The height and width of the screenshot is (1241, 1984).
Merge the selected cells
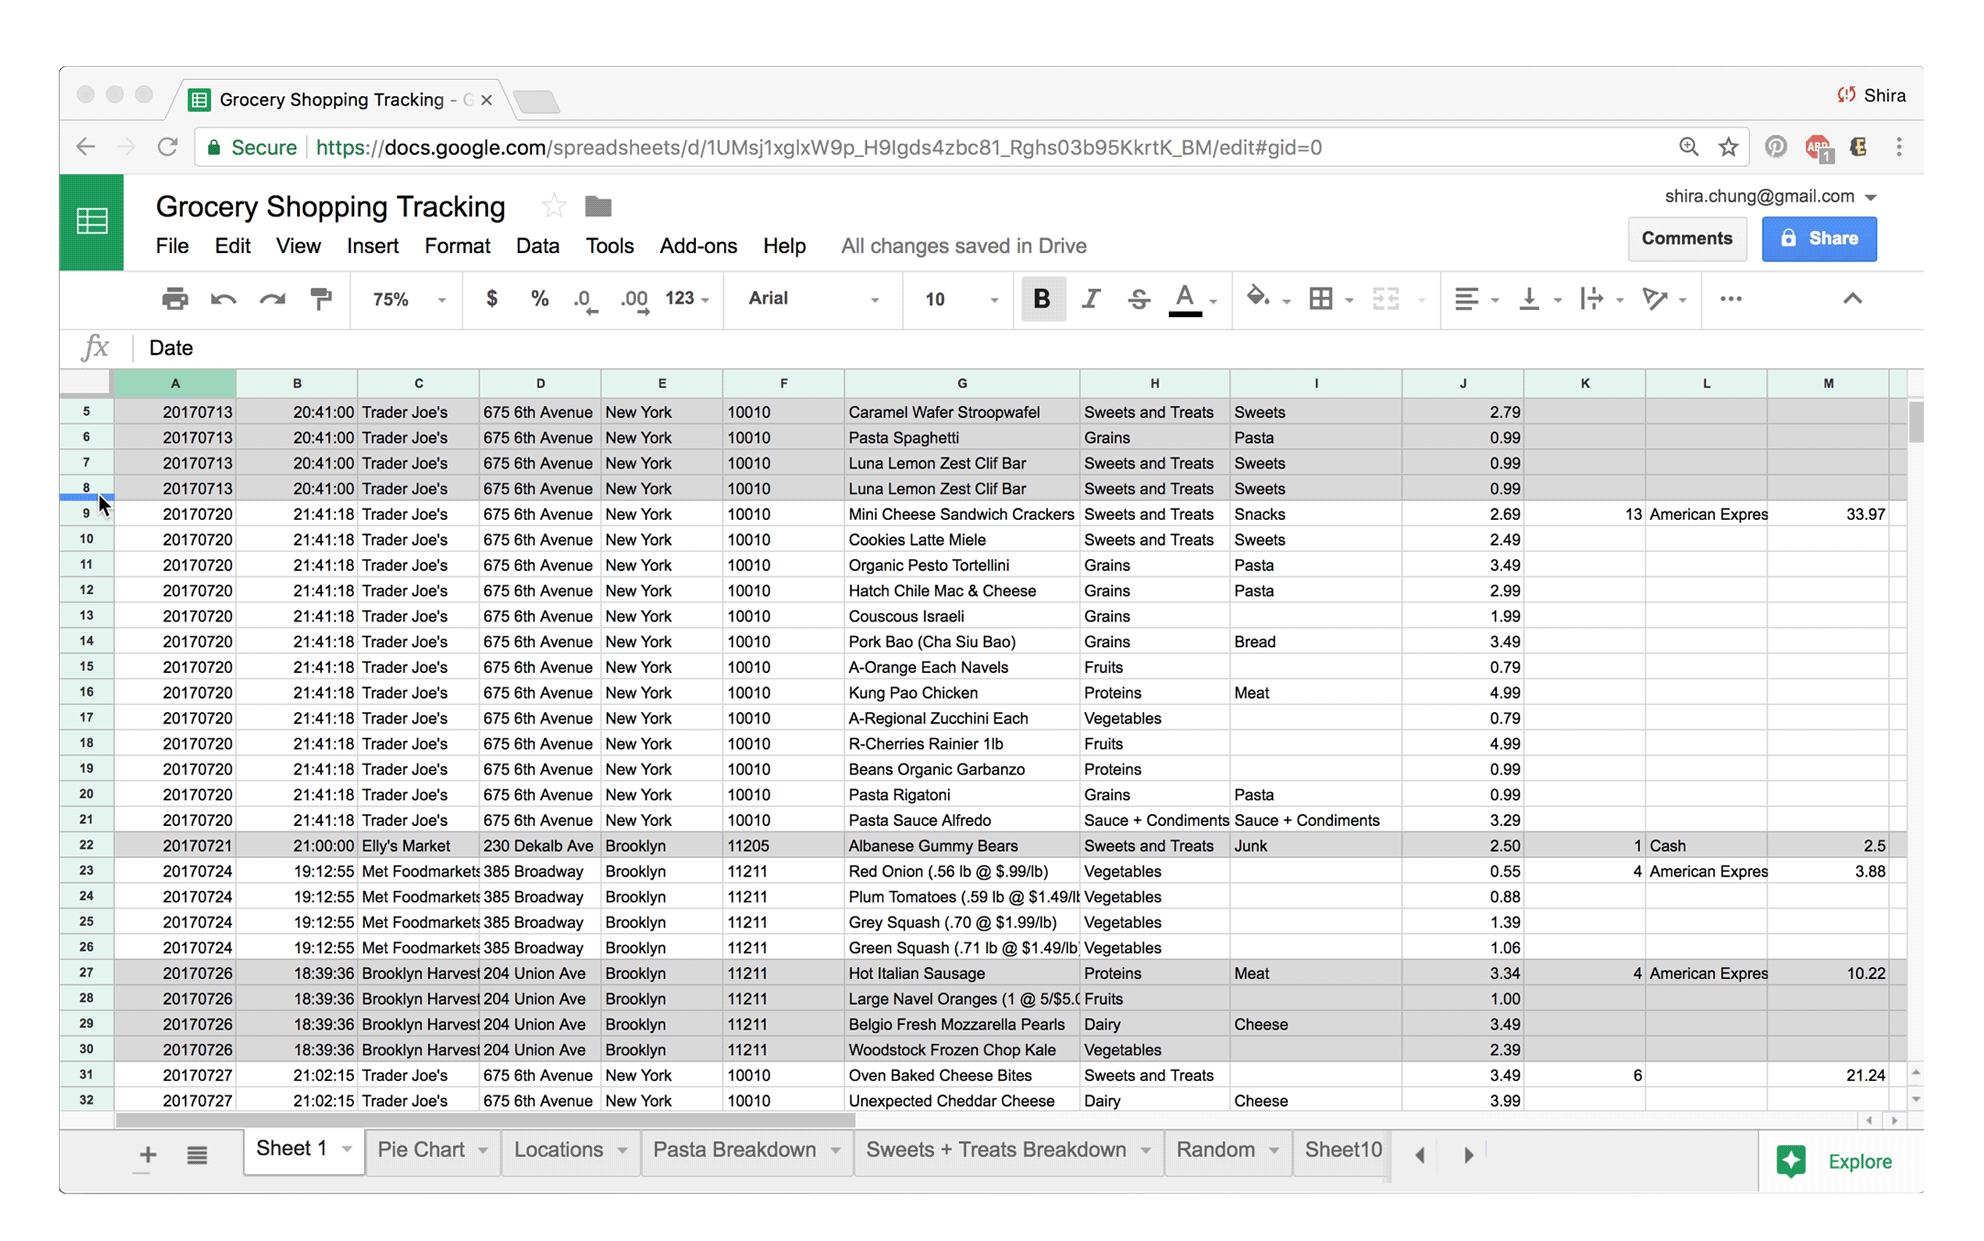pyautogui.click(x=1386, y=299)
